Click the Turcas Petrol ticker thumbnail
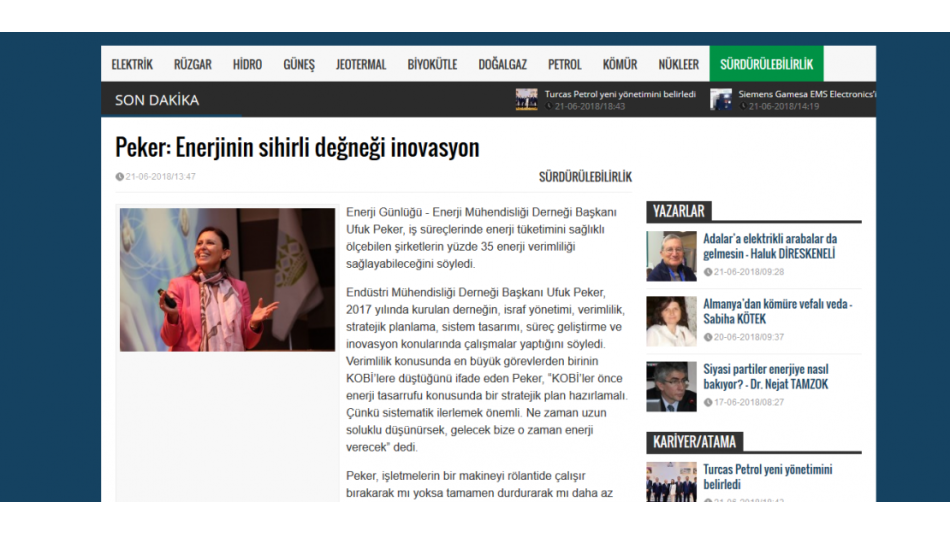 tap(526, 99)
